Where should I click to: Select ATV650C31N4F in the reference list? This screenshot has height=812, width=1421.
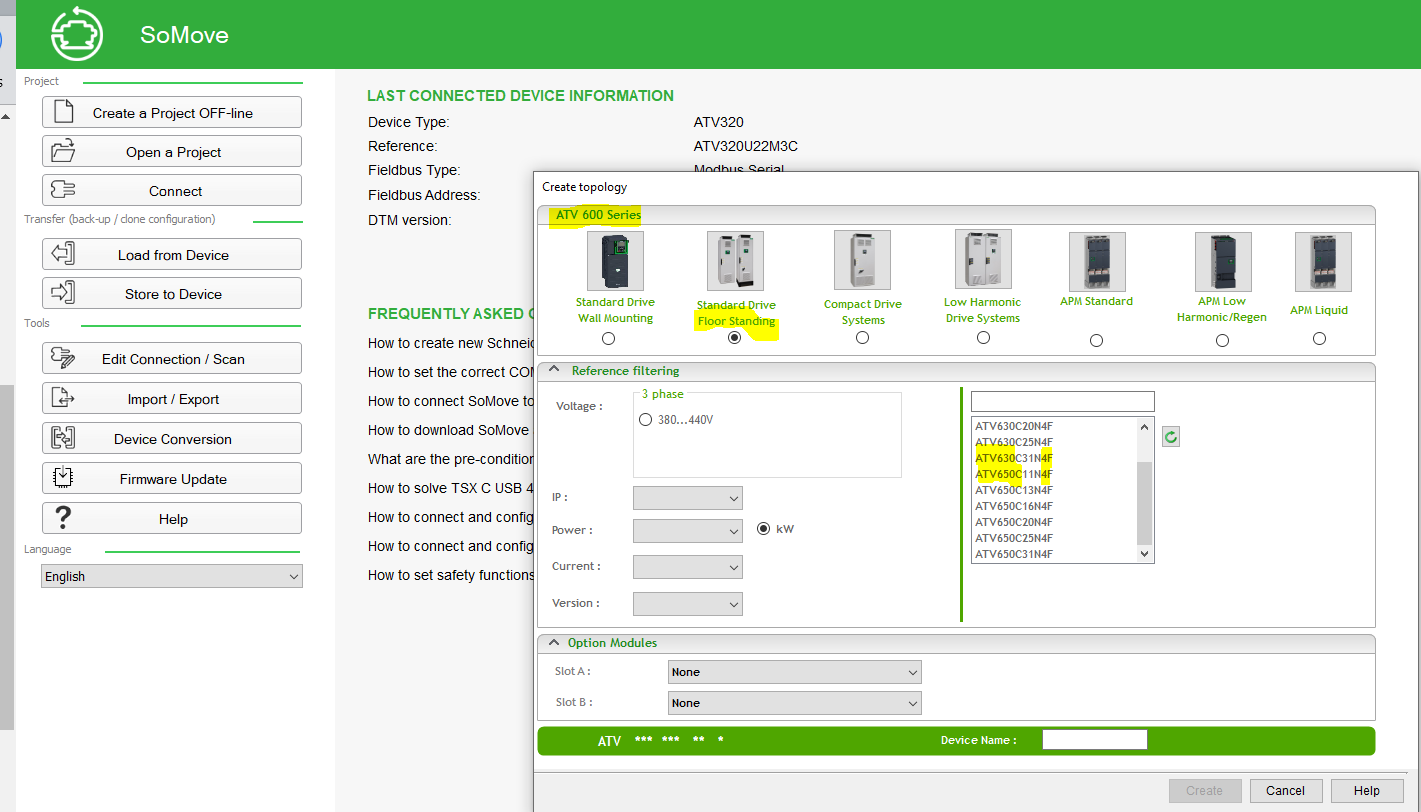(x=1014, y=554)
